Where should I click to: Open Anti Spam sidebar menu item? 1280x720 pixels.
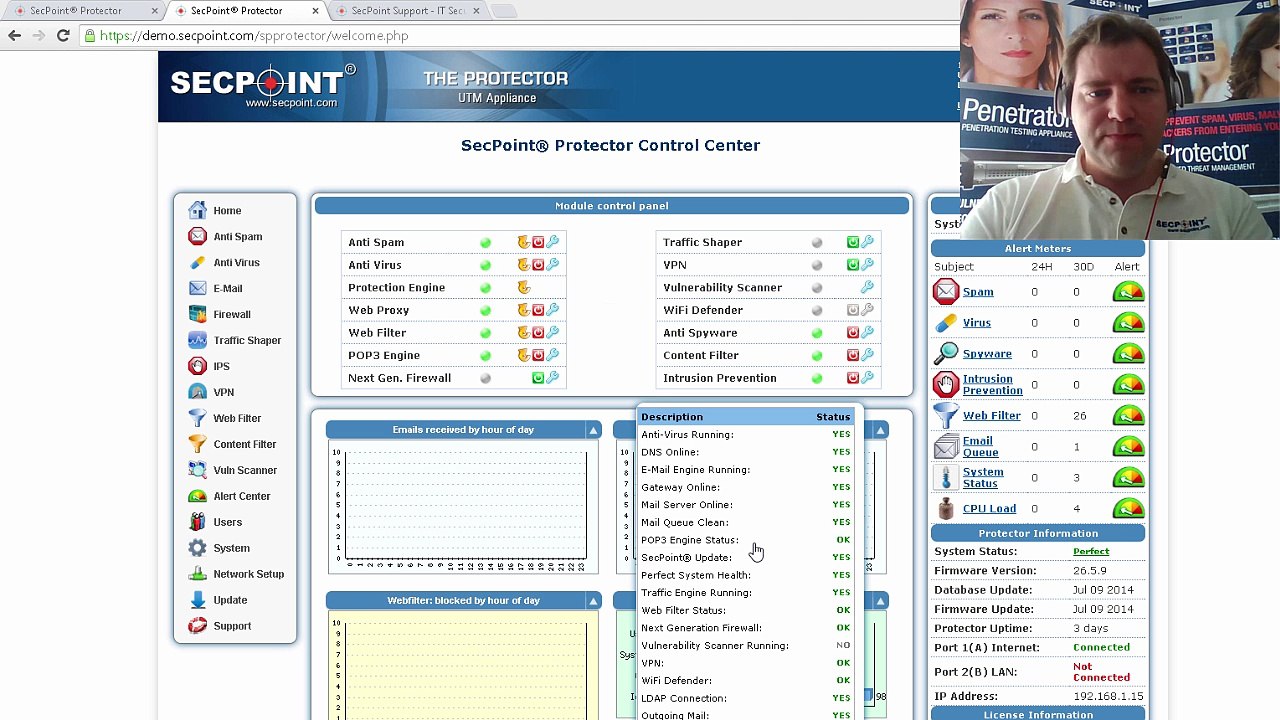[x=237, y=237]
